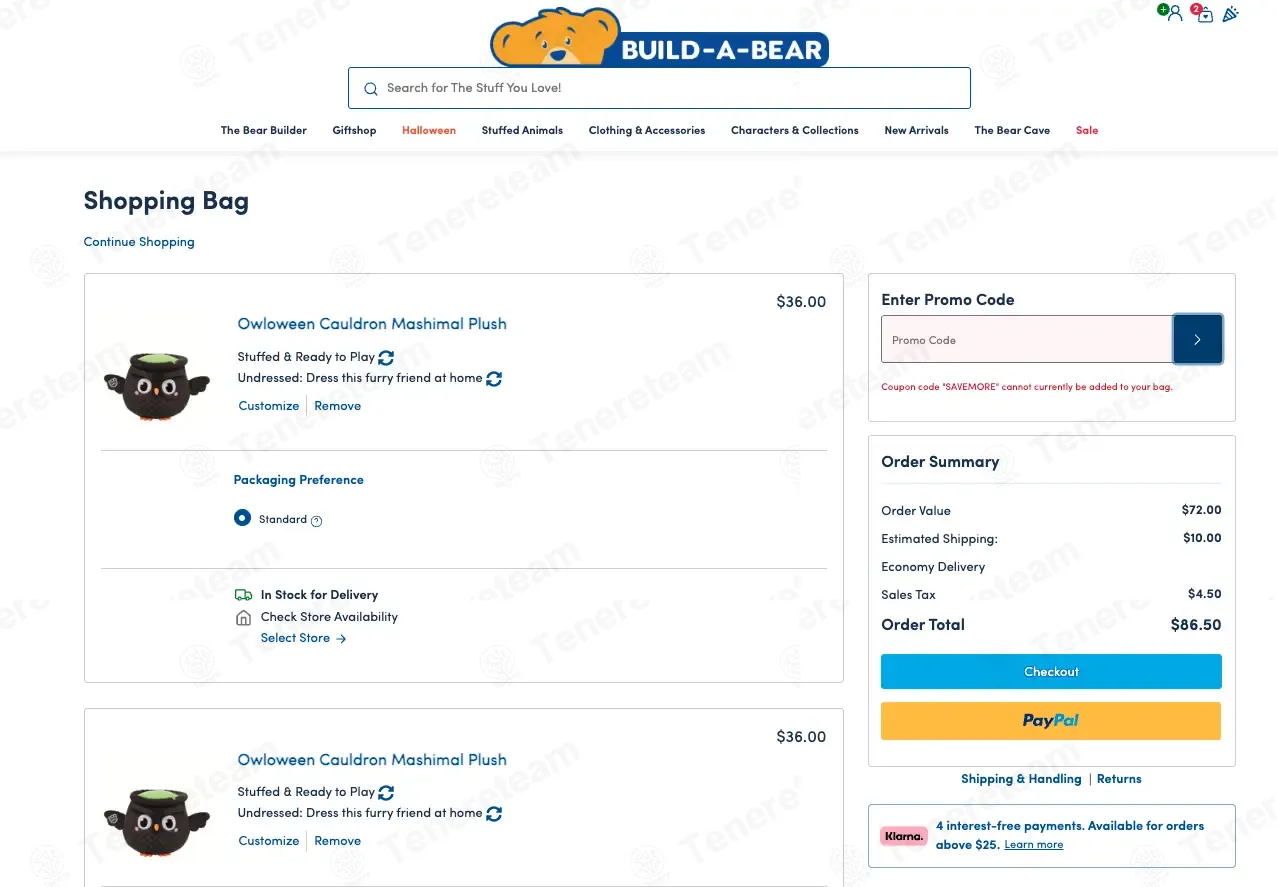Open the account profile icon
Screen dimensions: 1278x887
point(1173,14)
